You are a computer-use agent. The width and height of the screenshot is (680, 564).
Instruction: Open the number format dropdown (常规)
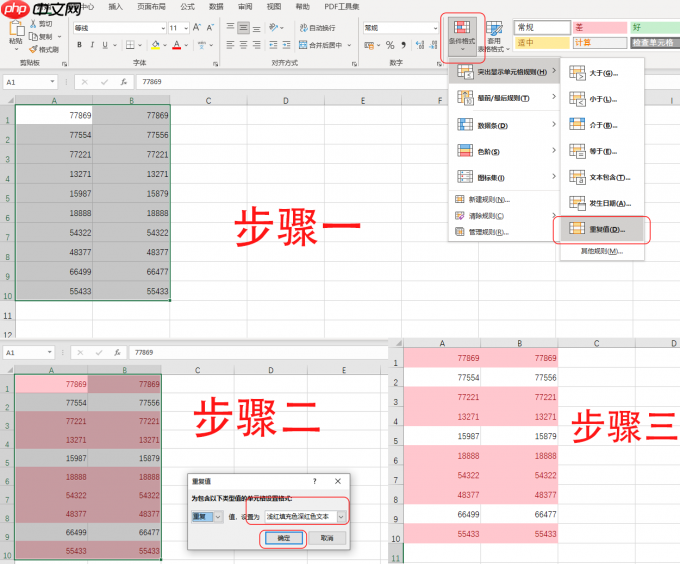tap(435, 28)
